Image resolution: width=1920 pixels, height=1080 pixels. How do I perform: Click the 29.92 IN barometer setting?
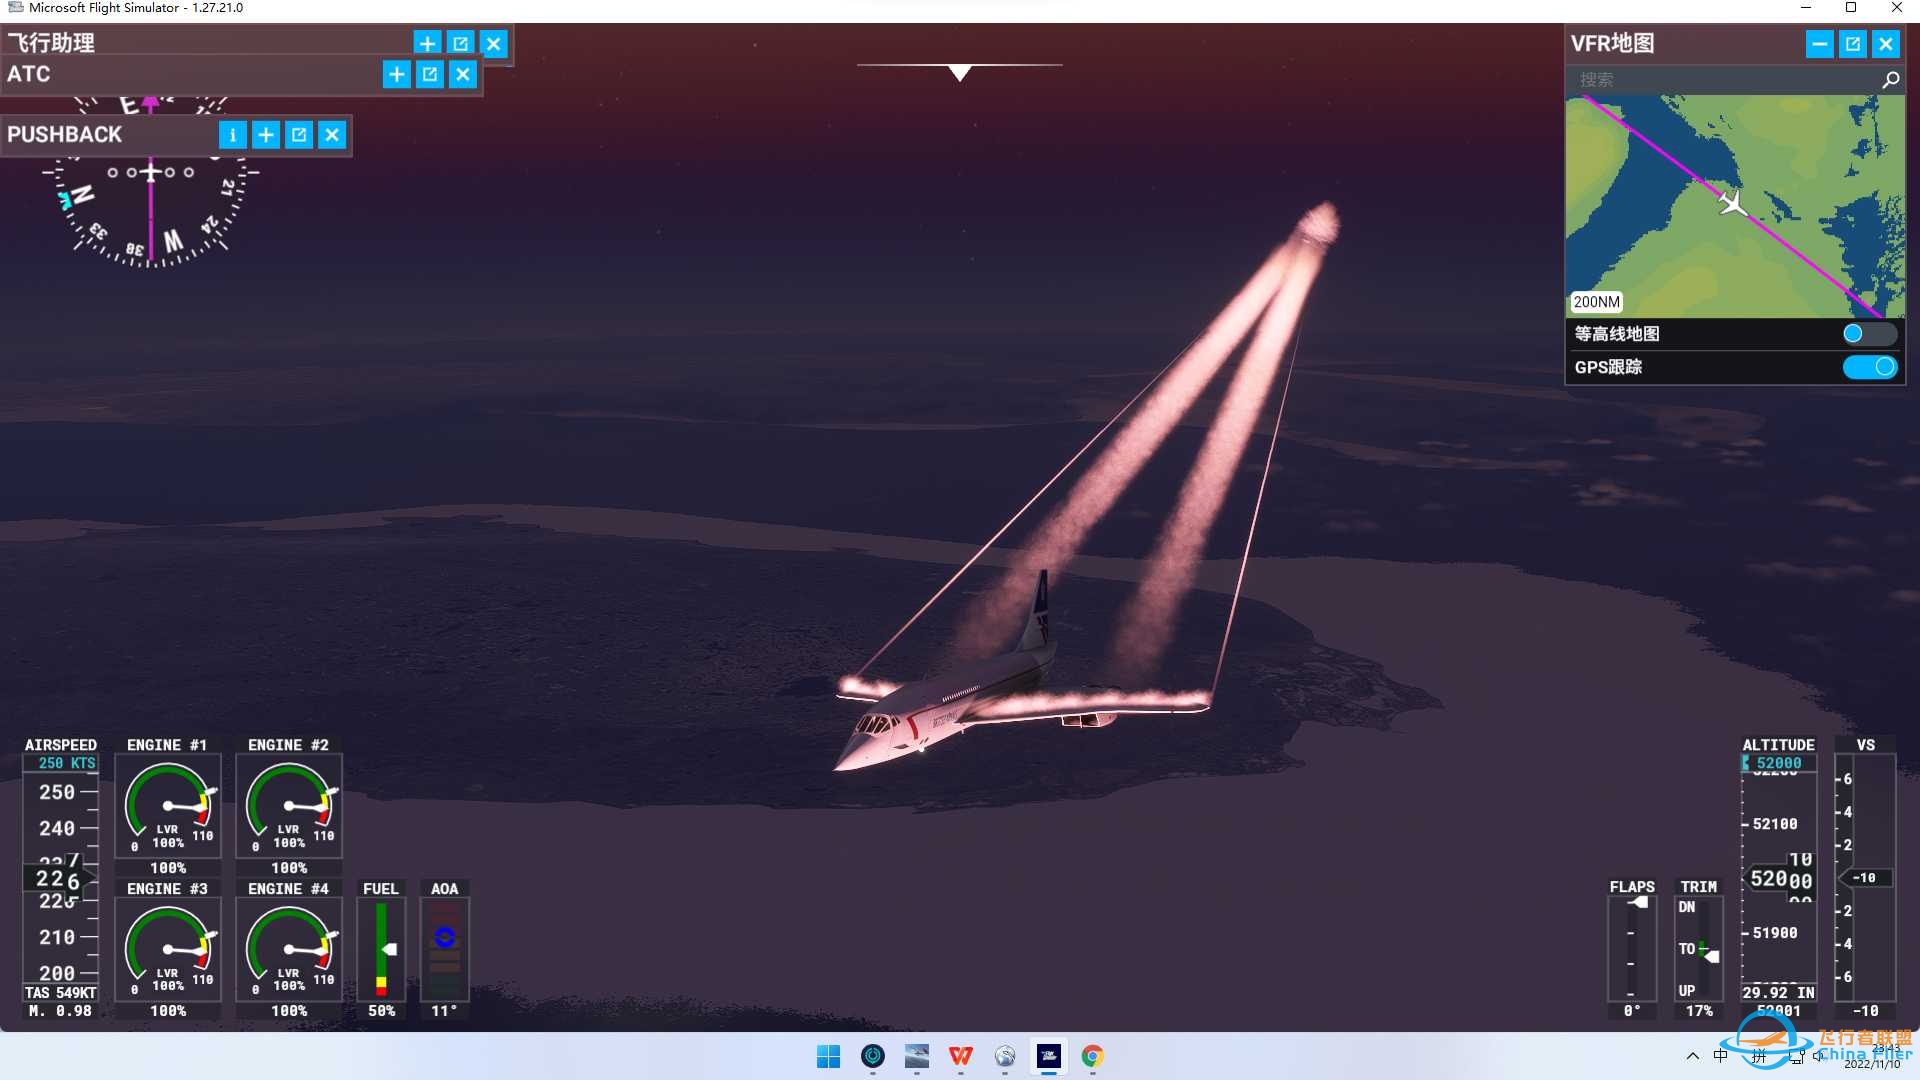pos(1778,992)
